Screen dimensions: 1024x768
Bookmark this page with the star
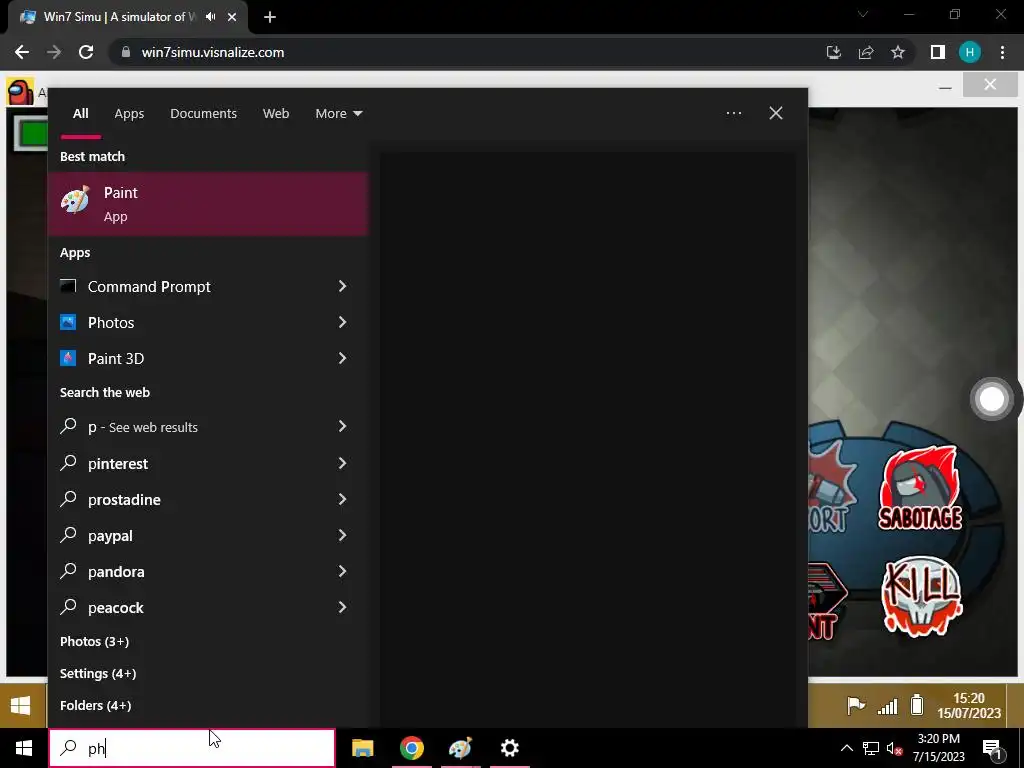(898, 52)
